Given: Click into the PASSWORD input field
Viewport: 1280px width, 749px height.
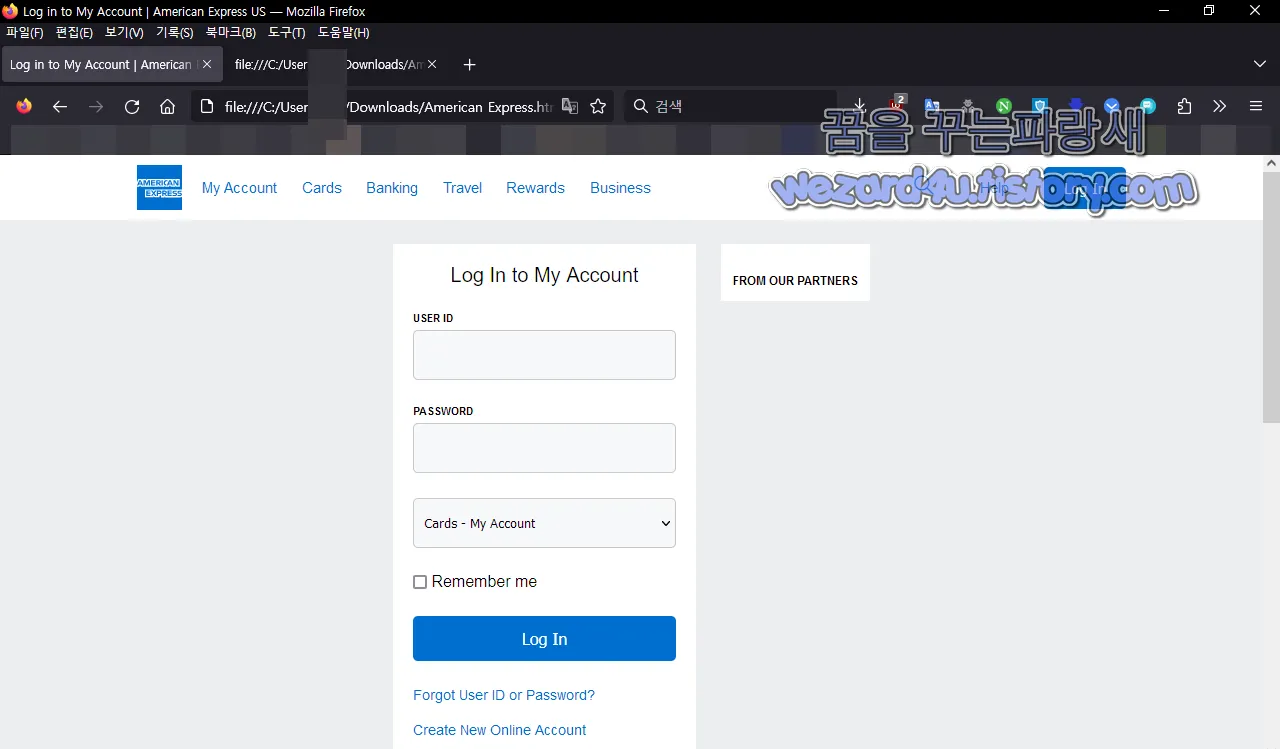Looking at the screenshot, I should pos(544,448).
